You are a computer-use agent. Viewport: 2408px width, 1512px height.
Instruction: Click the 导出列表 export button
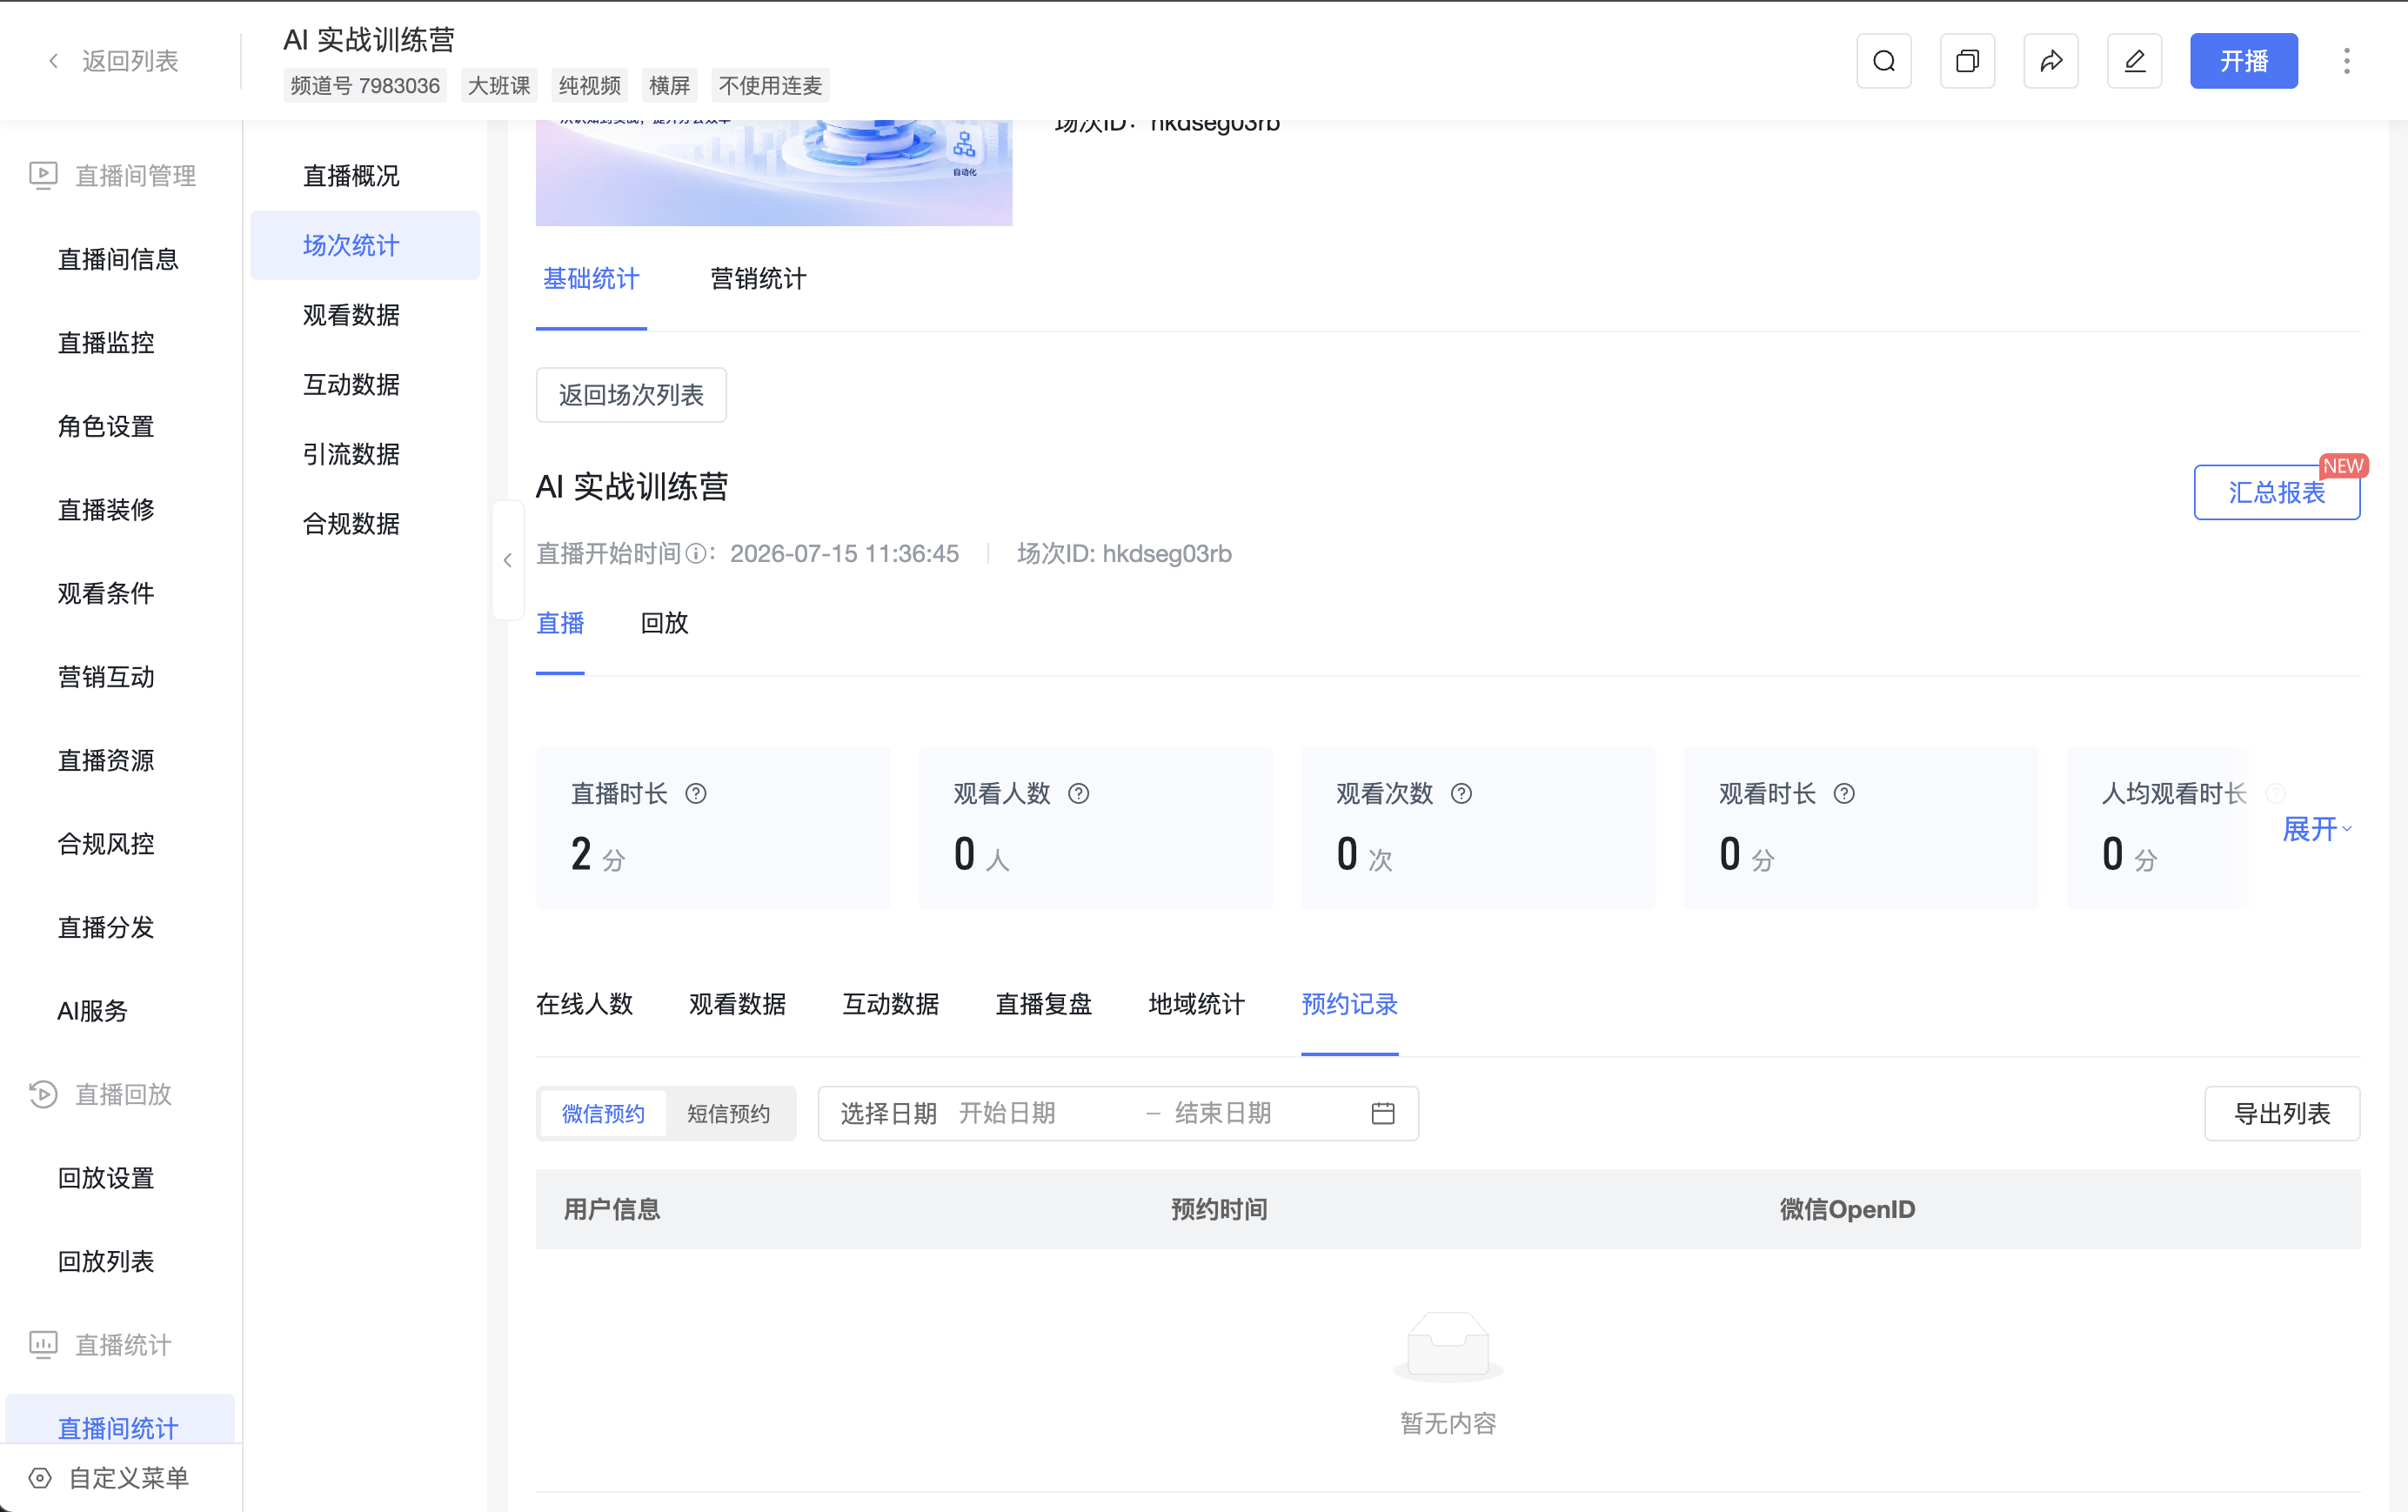[x=2281, y=1113]
